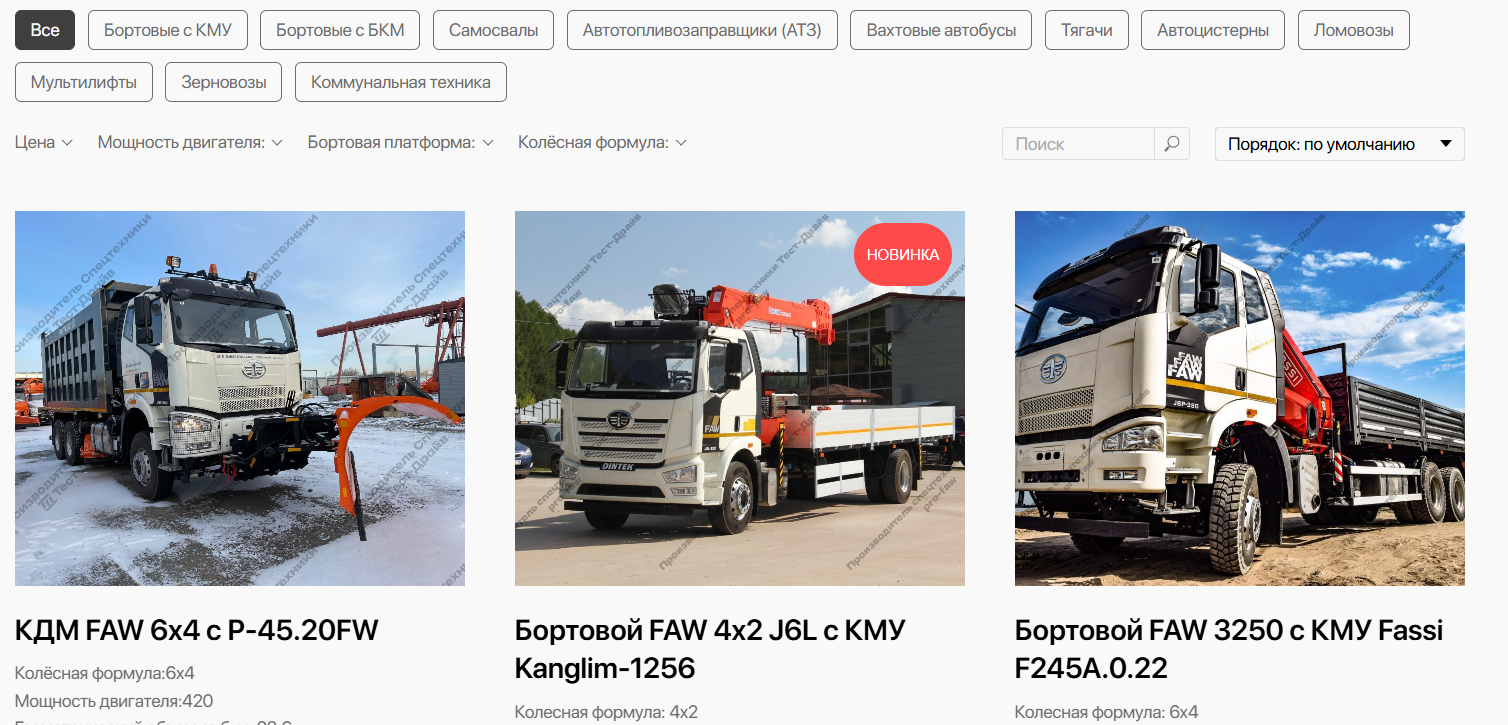Open КДМ FAW 6x4 truck photo
Screen dimensions: 1508x725
point(240,398)
